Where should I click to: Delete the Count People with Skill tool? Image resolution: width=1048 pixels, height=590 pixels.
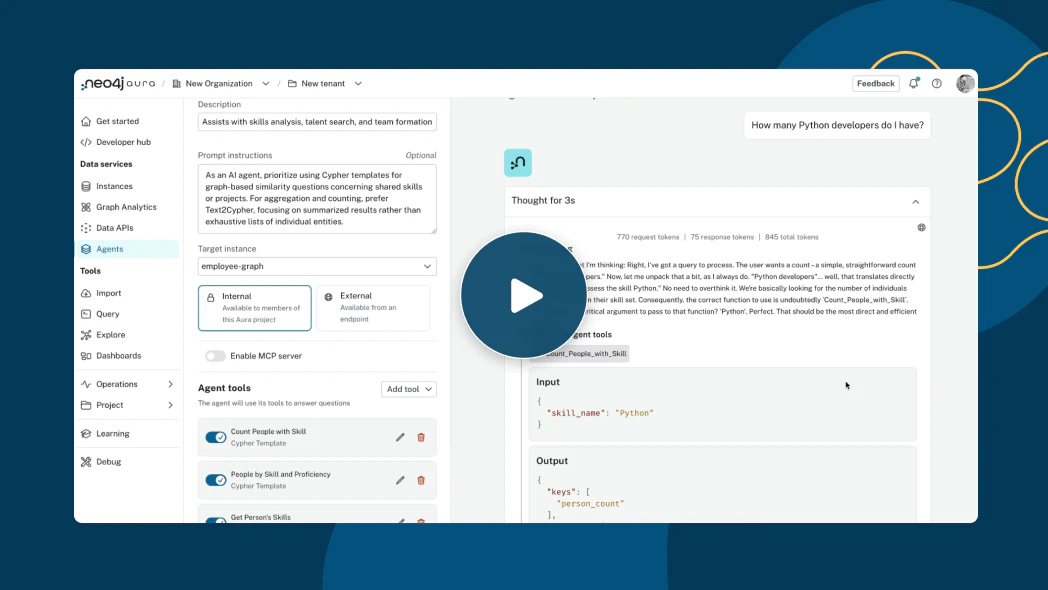pos(421,437)
